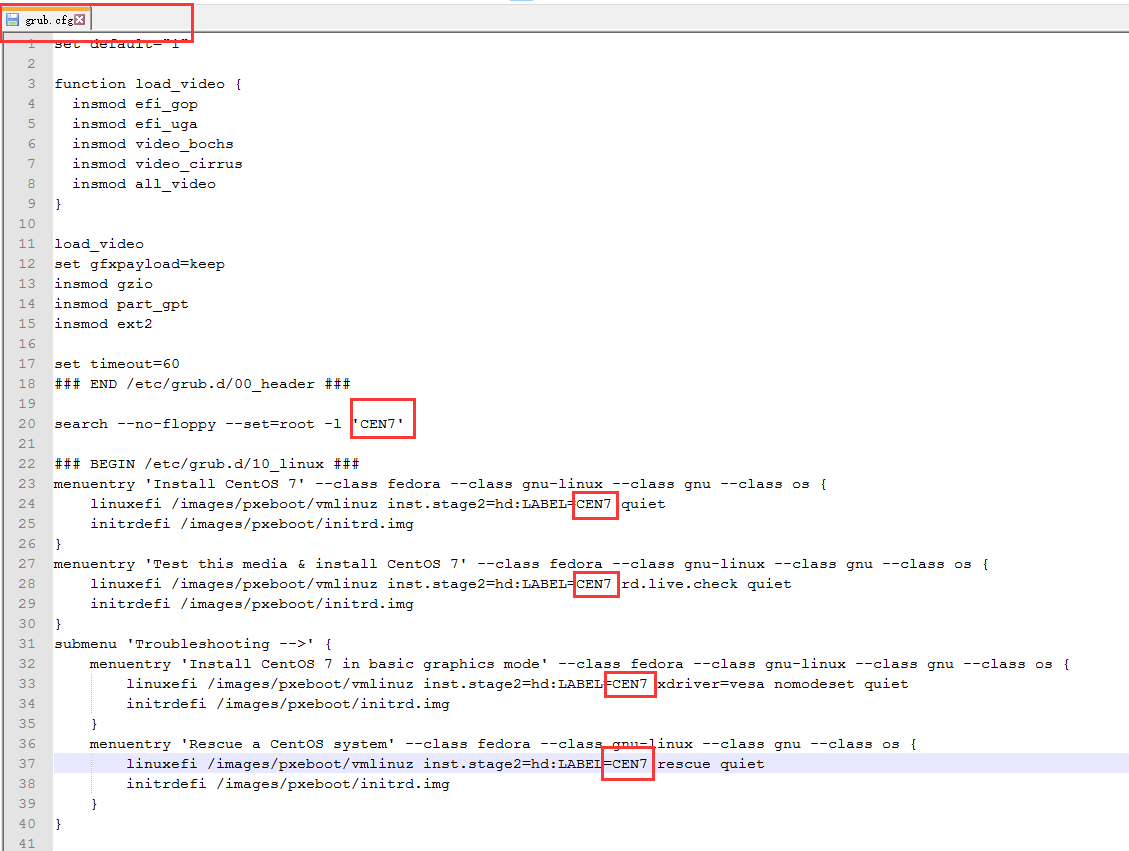1129x851 pixels.
Task: Click 'linuxefi' on line 24
Action: (x=125, y=504)
